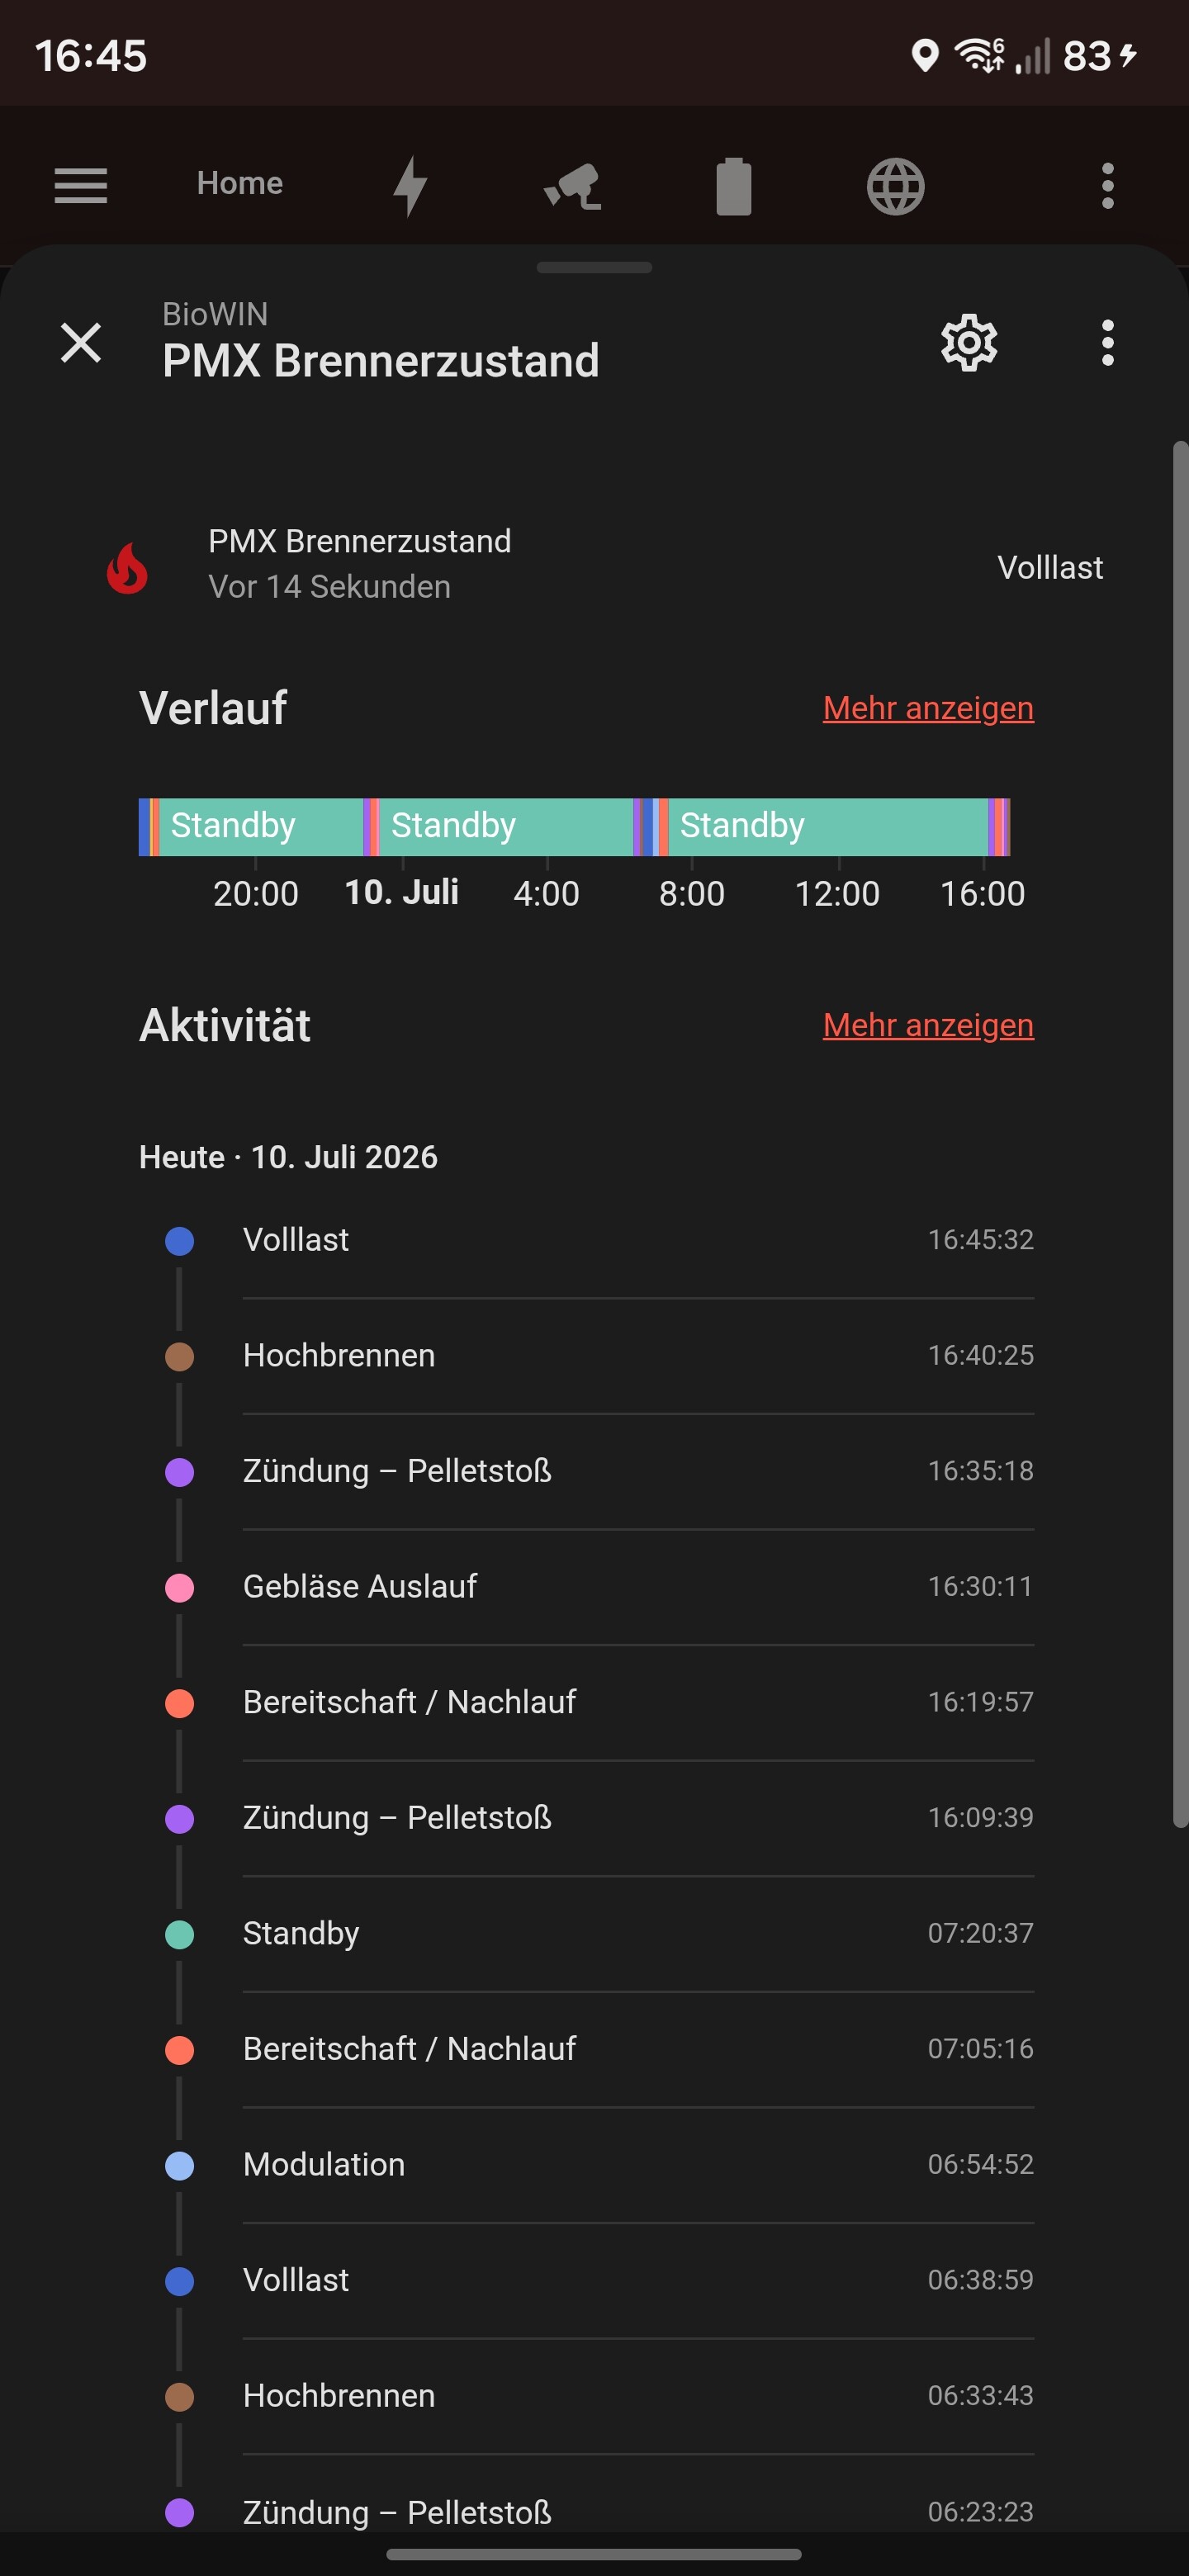Screen dimensions: 1189x2576
Task: Open the security camera tab
Action: click(573, 186)
